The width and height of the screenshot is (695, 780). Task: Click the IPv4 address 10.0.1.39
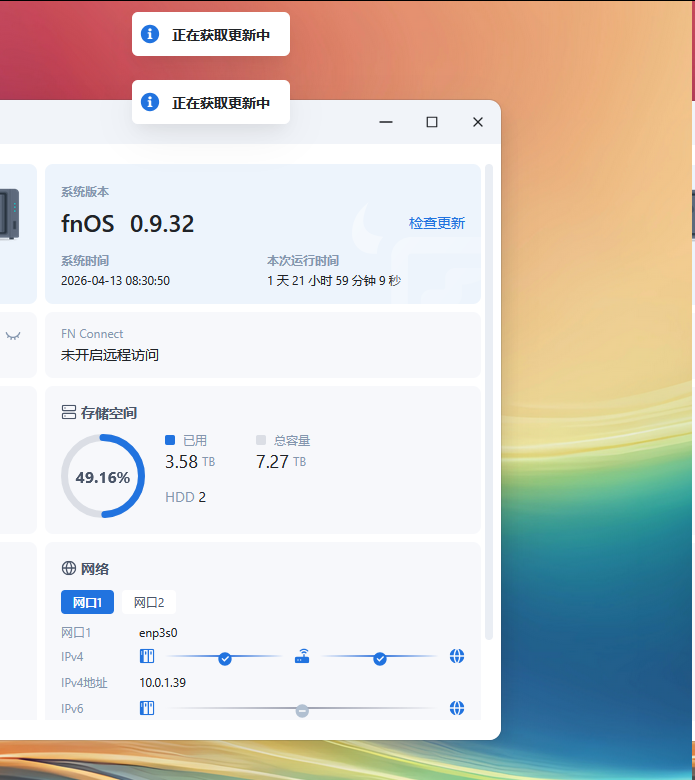point(163,682)
